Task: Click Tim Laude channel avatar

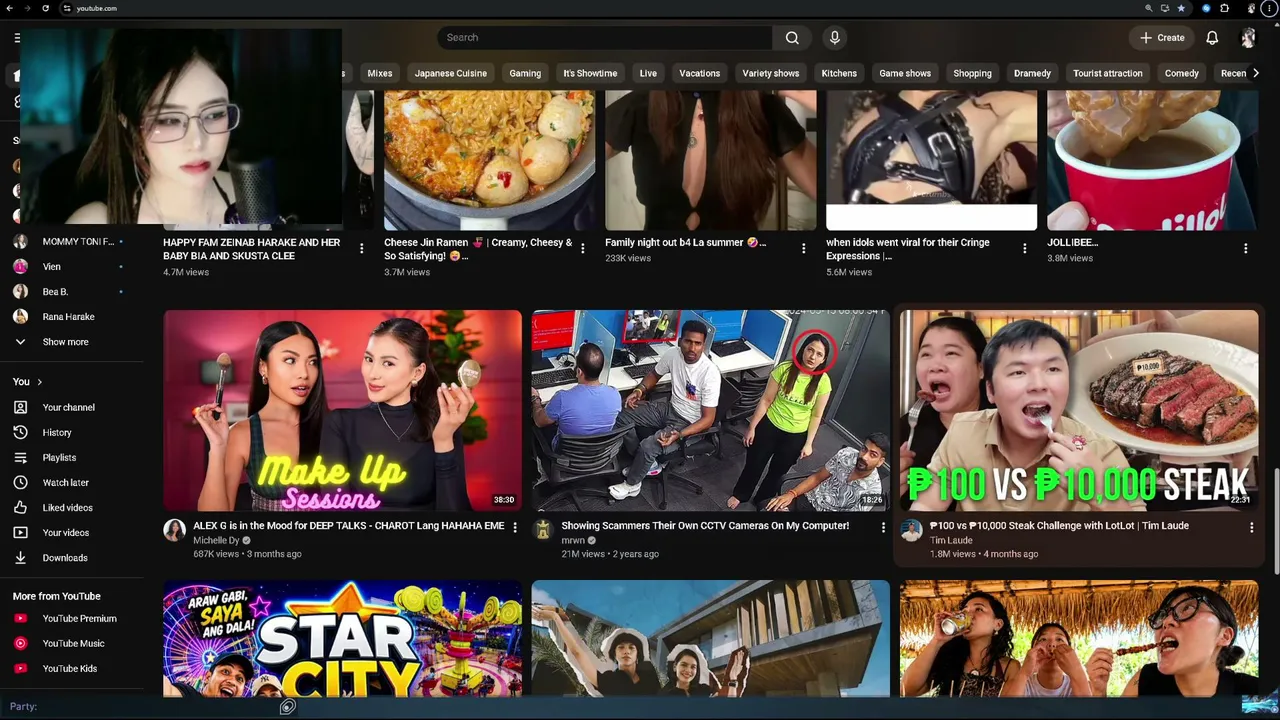Action: [x=911, y=530]
